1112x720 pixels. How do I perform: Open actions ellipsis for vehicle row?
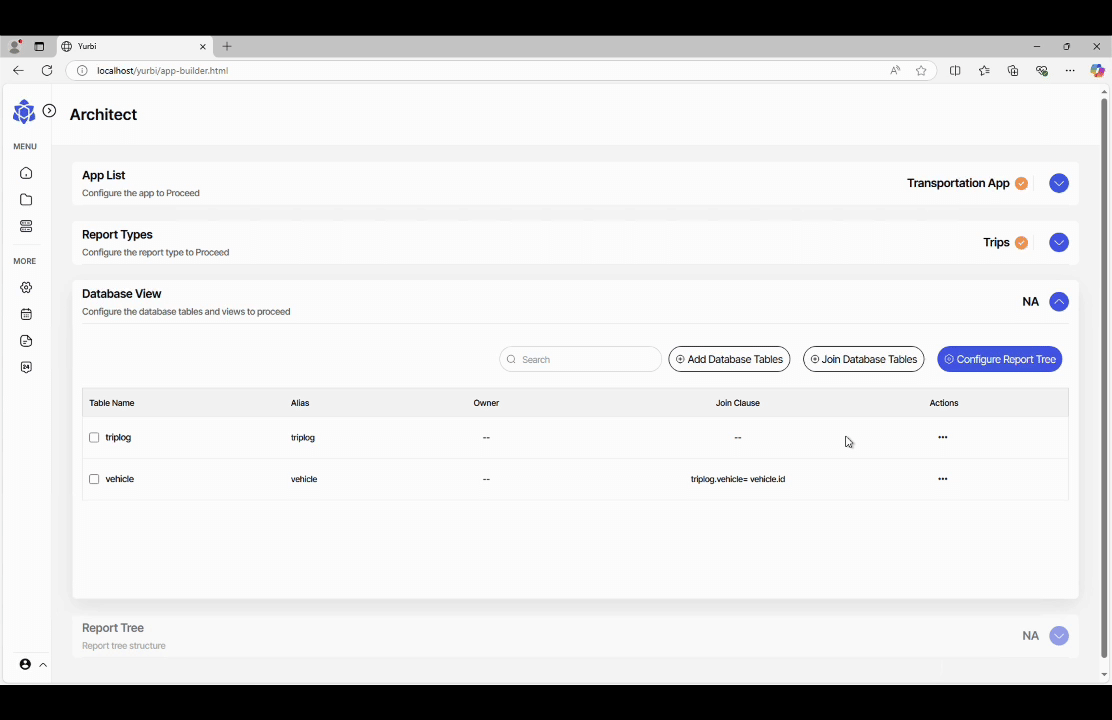pos(942,479)
